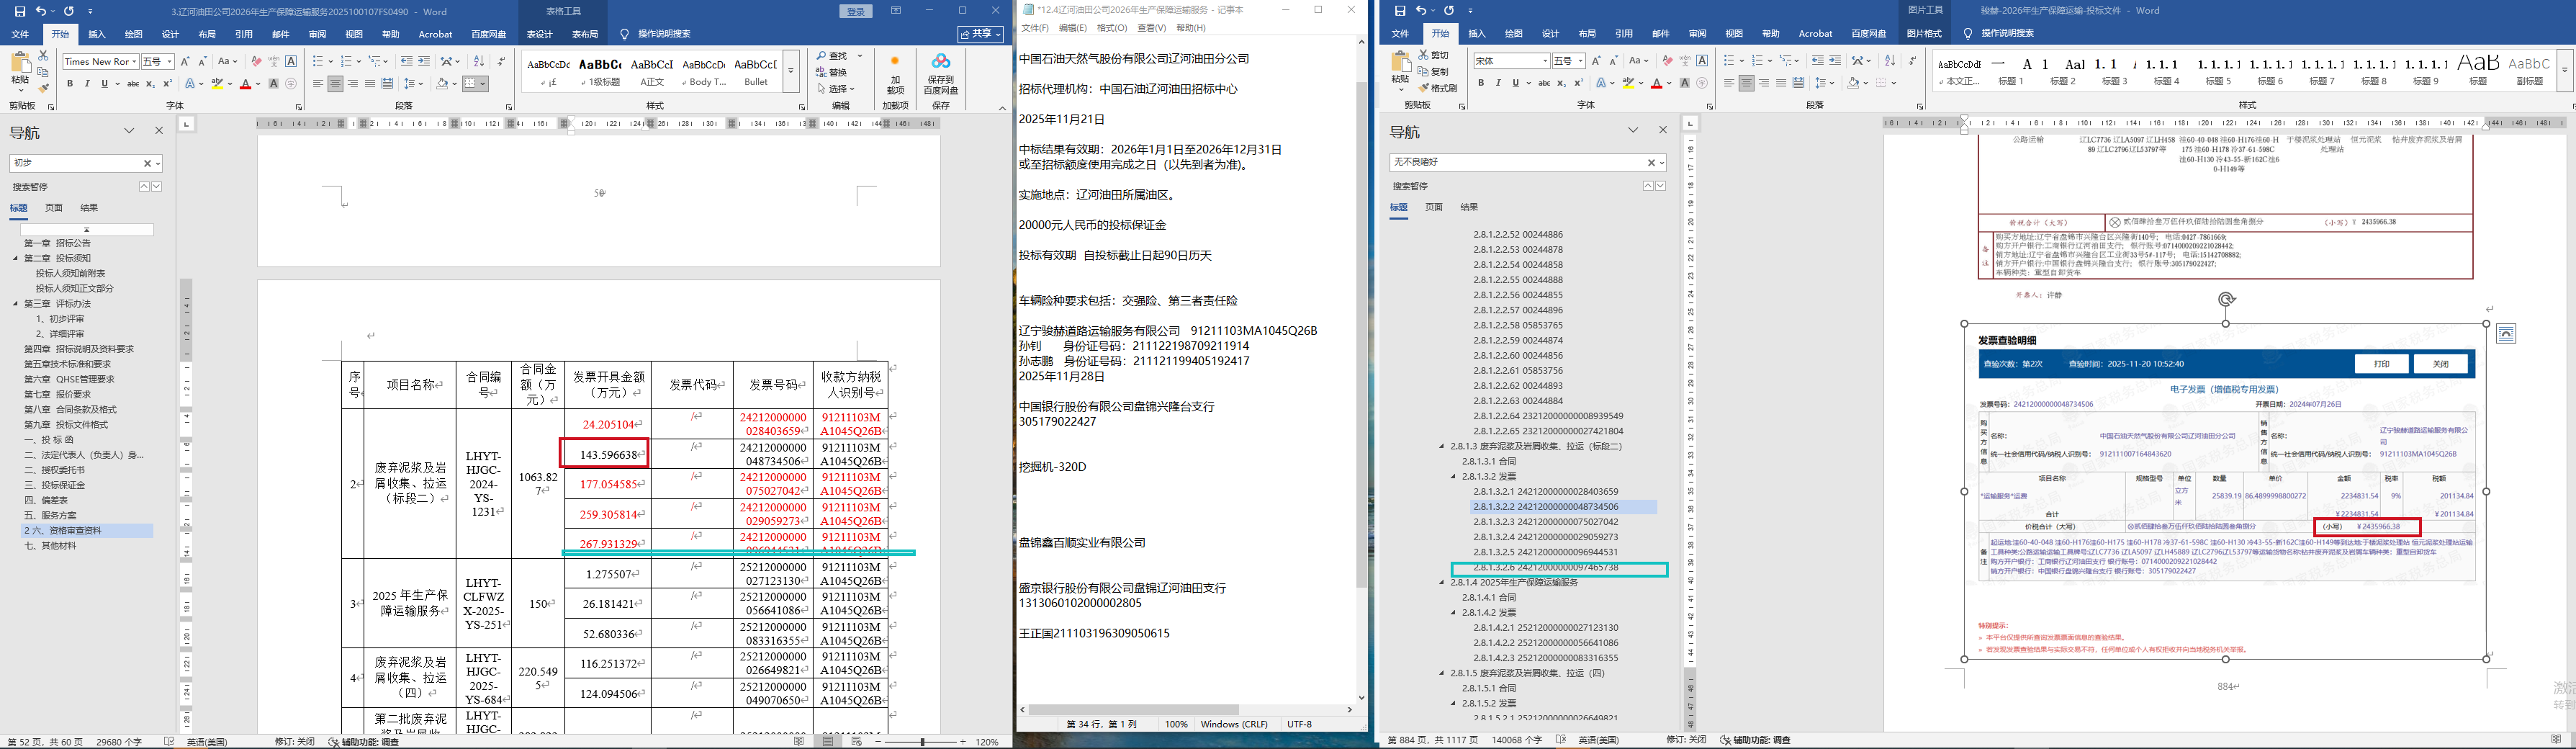2576x749 pixels.
Task: Click the Subscript icon in the left Word window
Action: [150, 84]
